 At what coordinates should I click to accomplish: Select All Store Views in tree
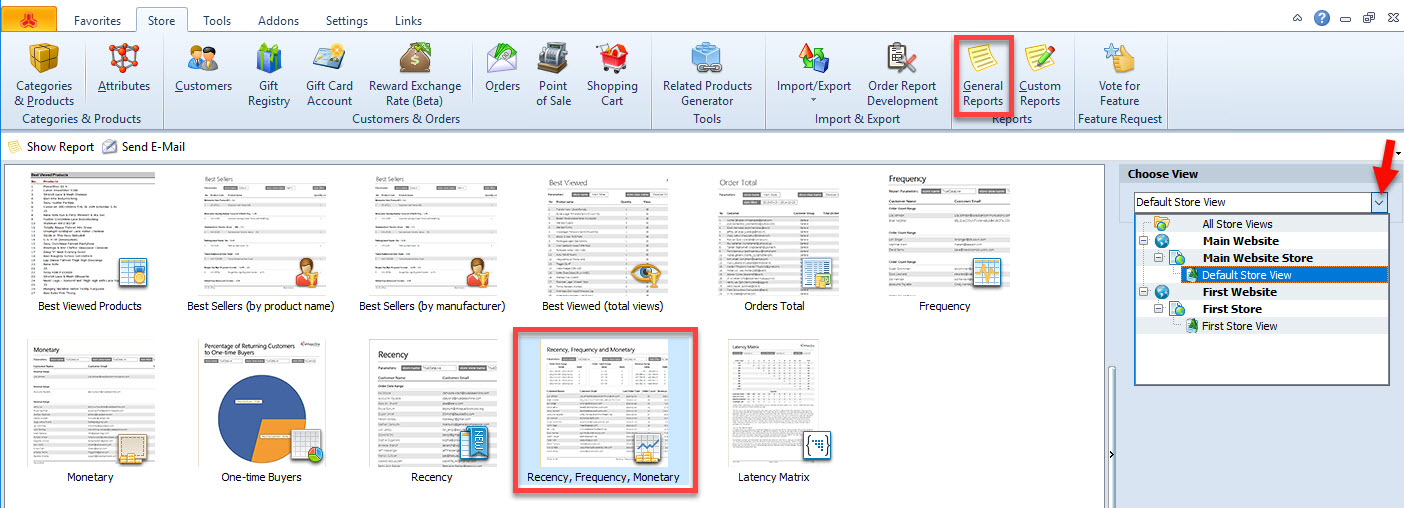point(1237,224)
